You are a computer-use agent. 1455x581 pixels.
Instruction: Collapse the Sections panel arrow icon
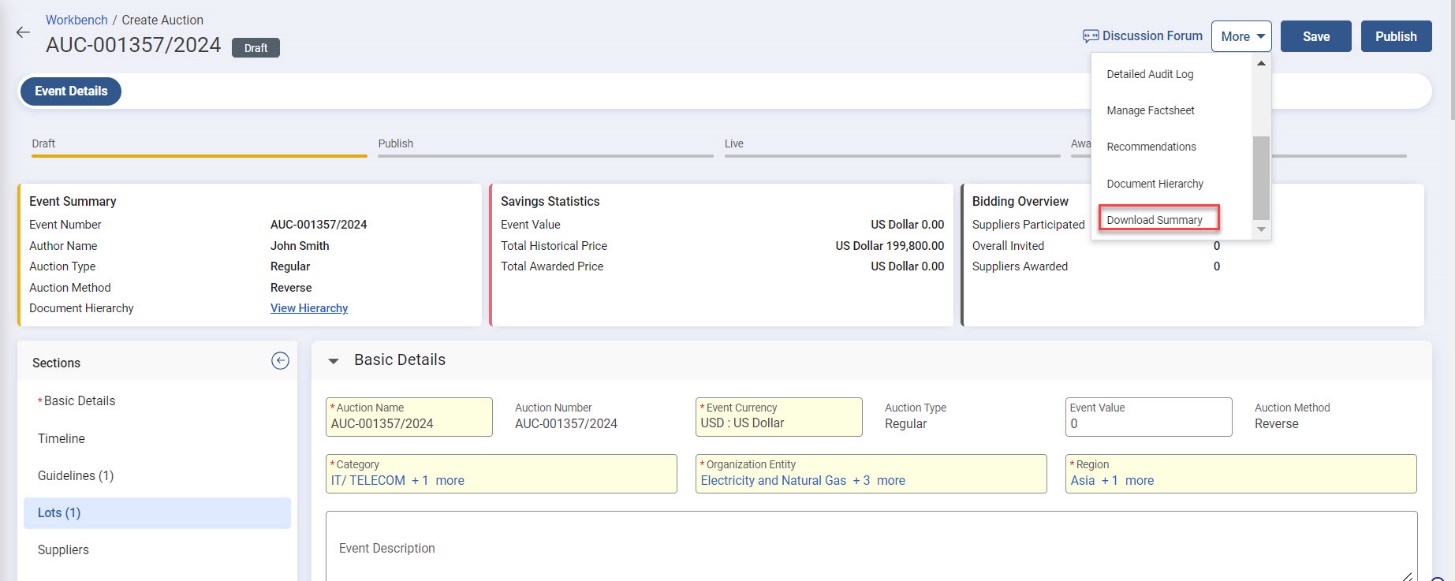point(280,362)
